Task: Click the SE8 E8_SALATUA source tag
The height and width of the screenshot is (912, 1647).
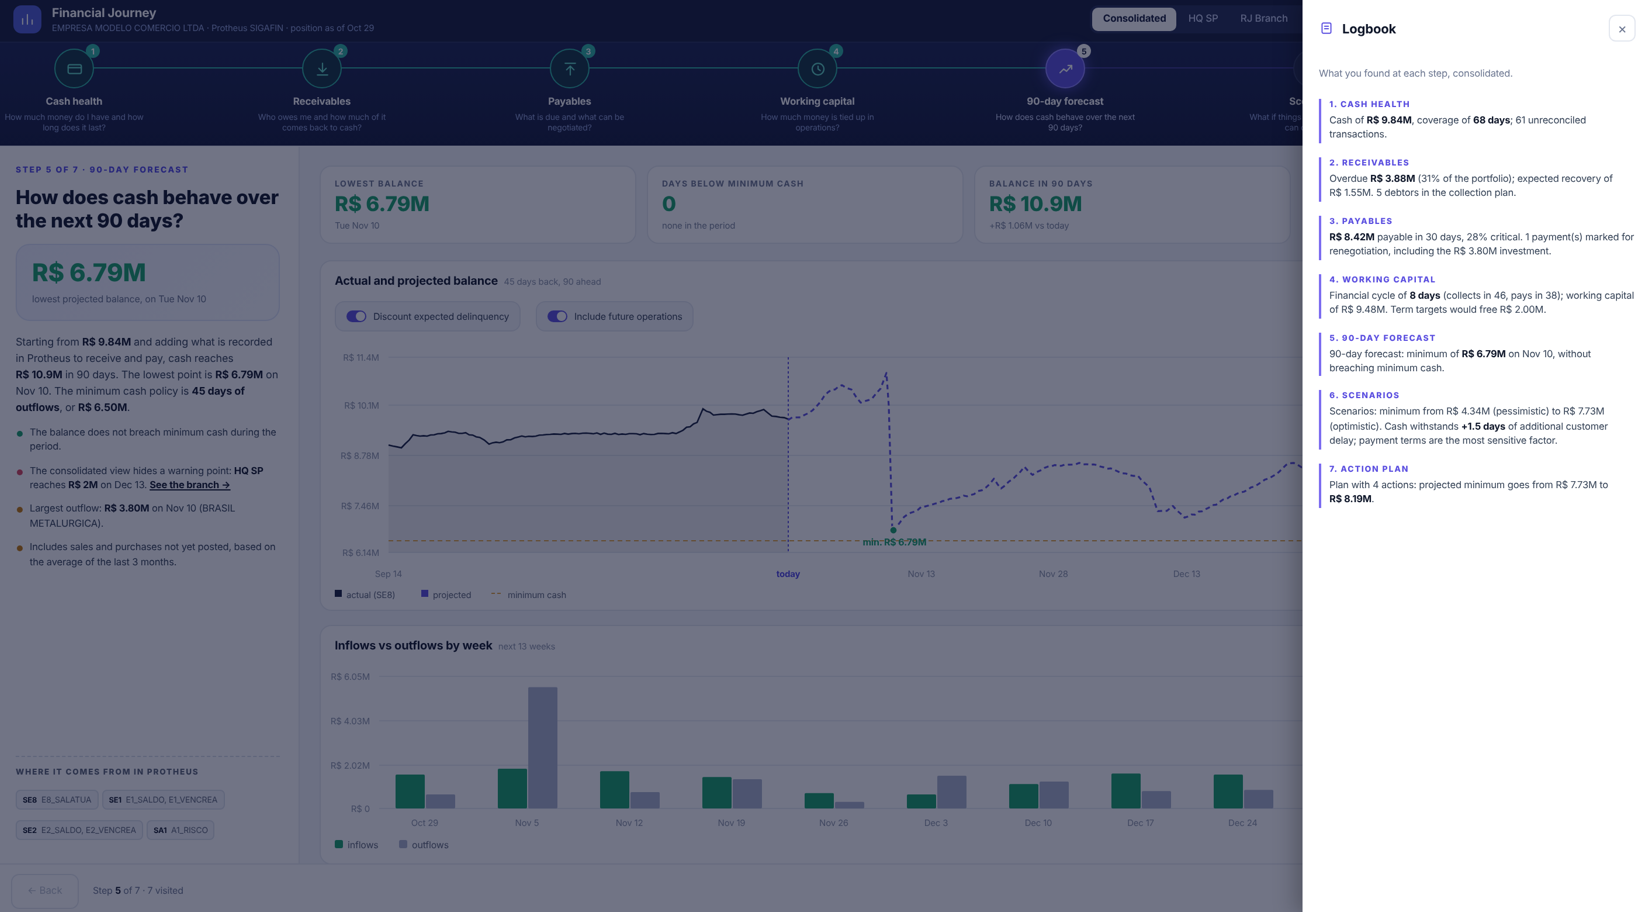Action: click(57, 800)
